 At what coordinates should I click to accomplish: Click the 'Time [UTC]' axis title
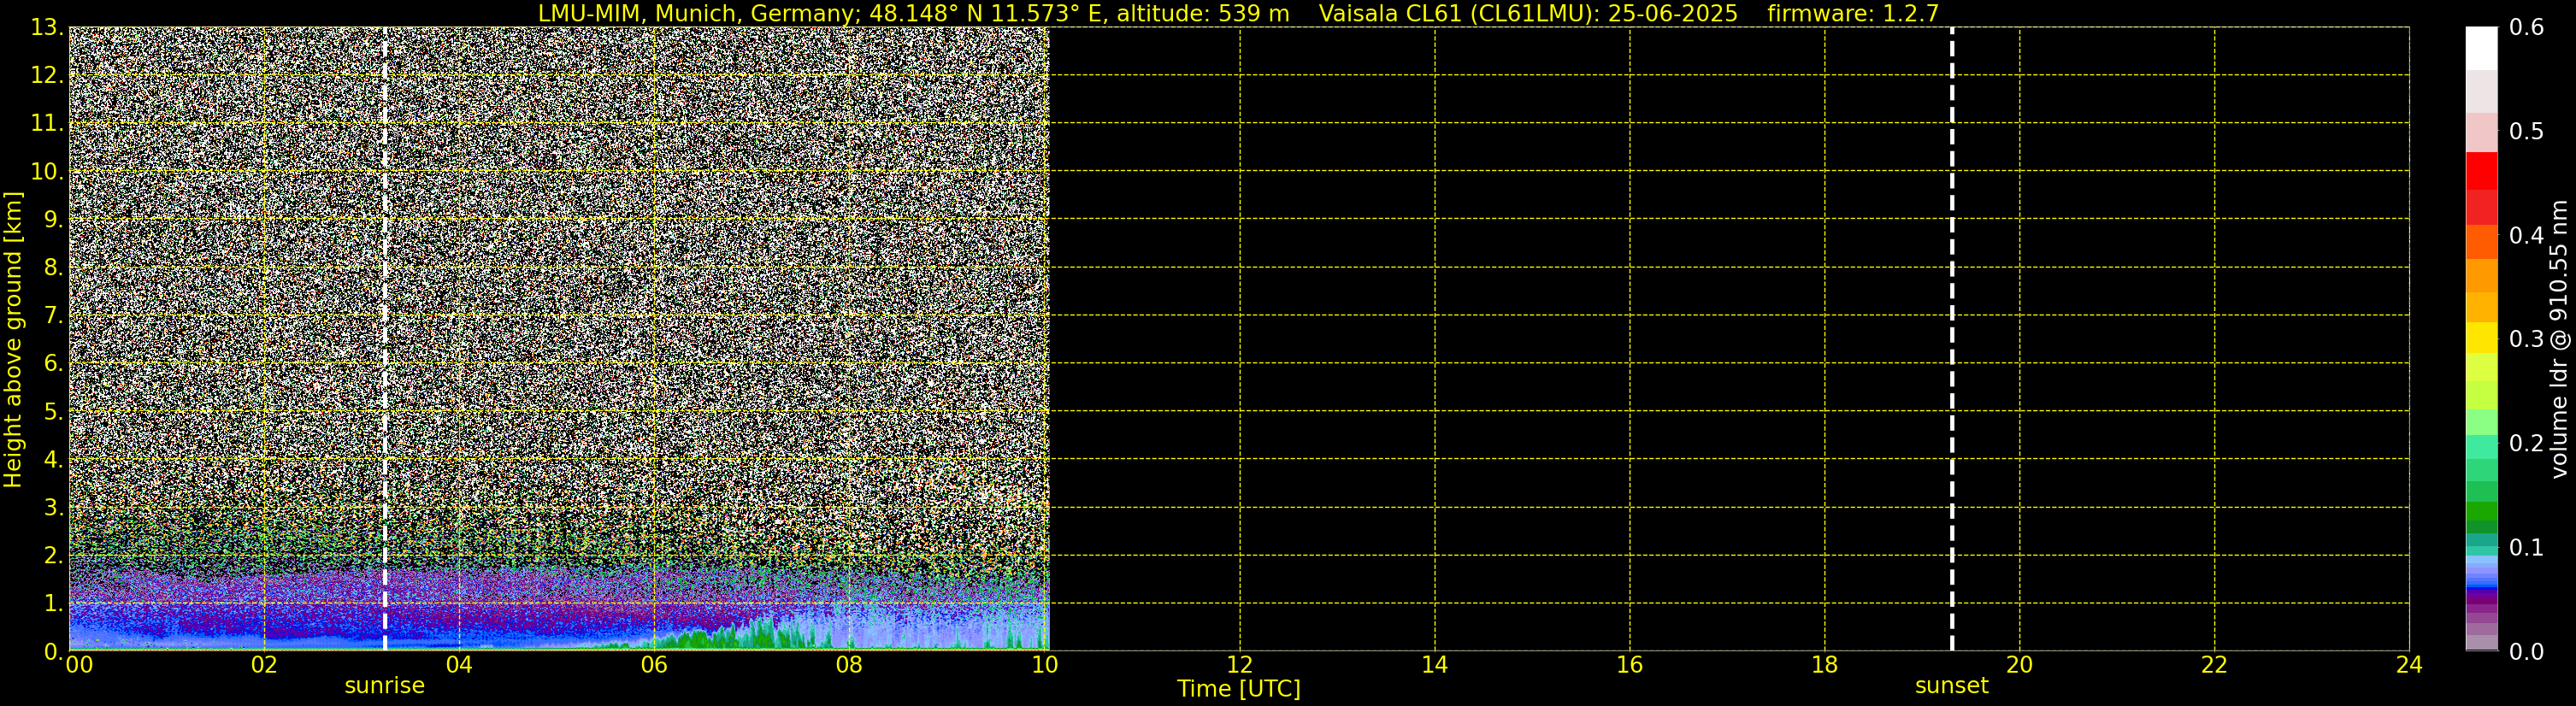pyautogui.click(x=1239, y=689)
